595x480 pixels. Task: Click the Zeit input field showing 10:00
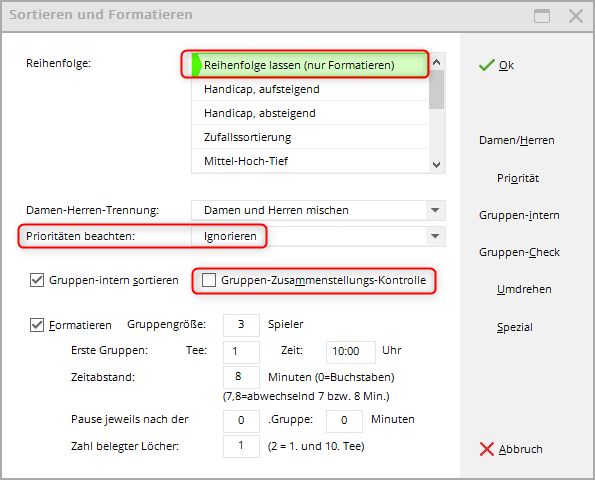click(x=351, y=352)
